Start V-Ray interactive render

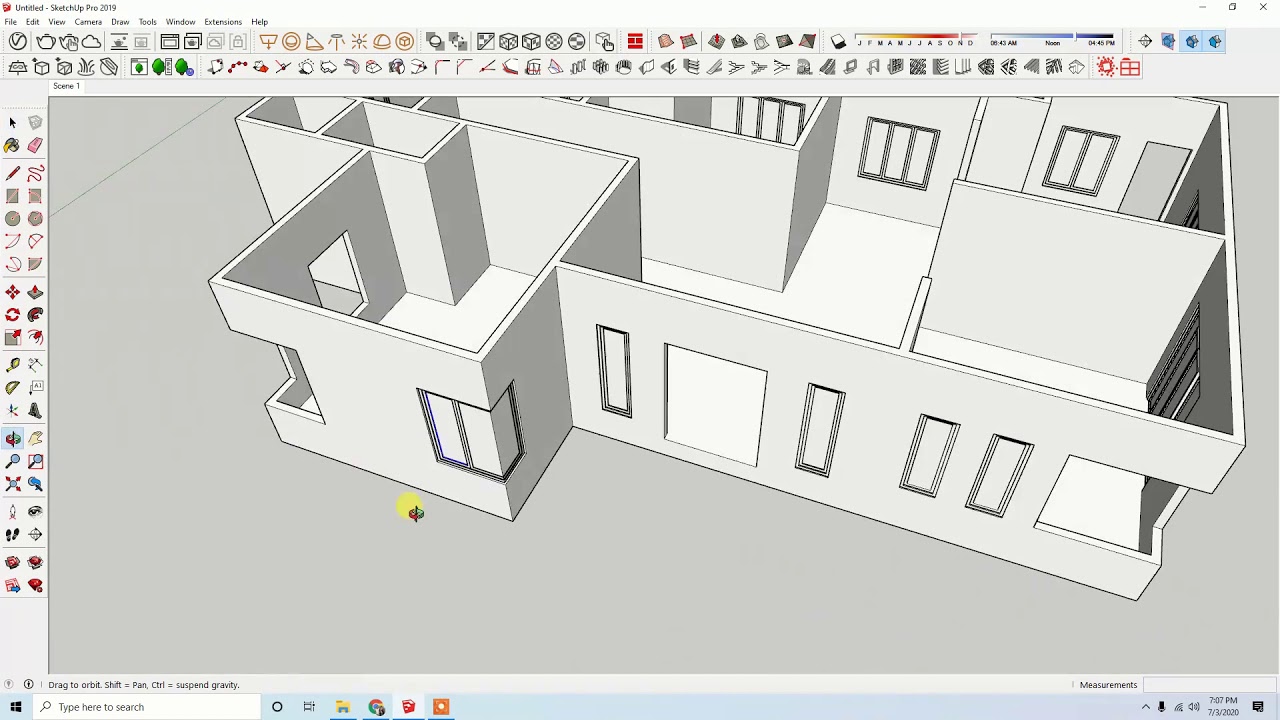69,41
